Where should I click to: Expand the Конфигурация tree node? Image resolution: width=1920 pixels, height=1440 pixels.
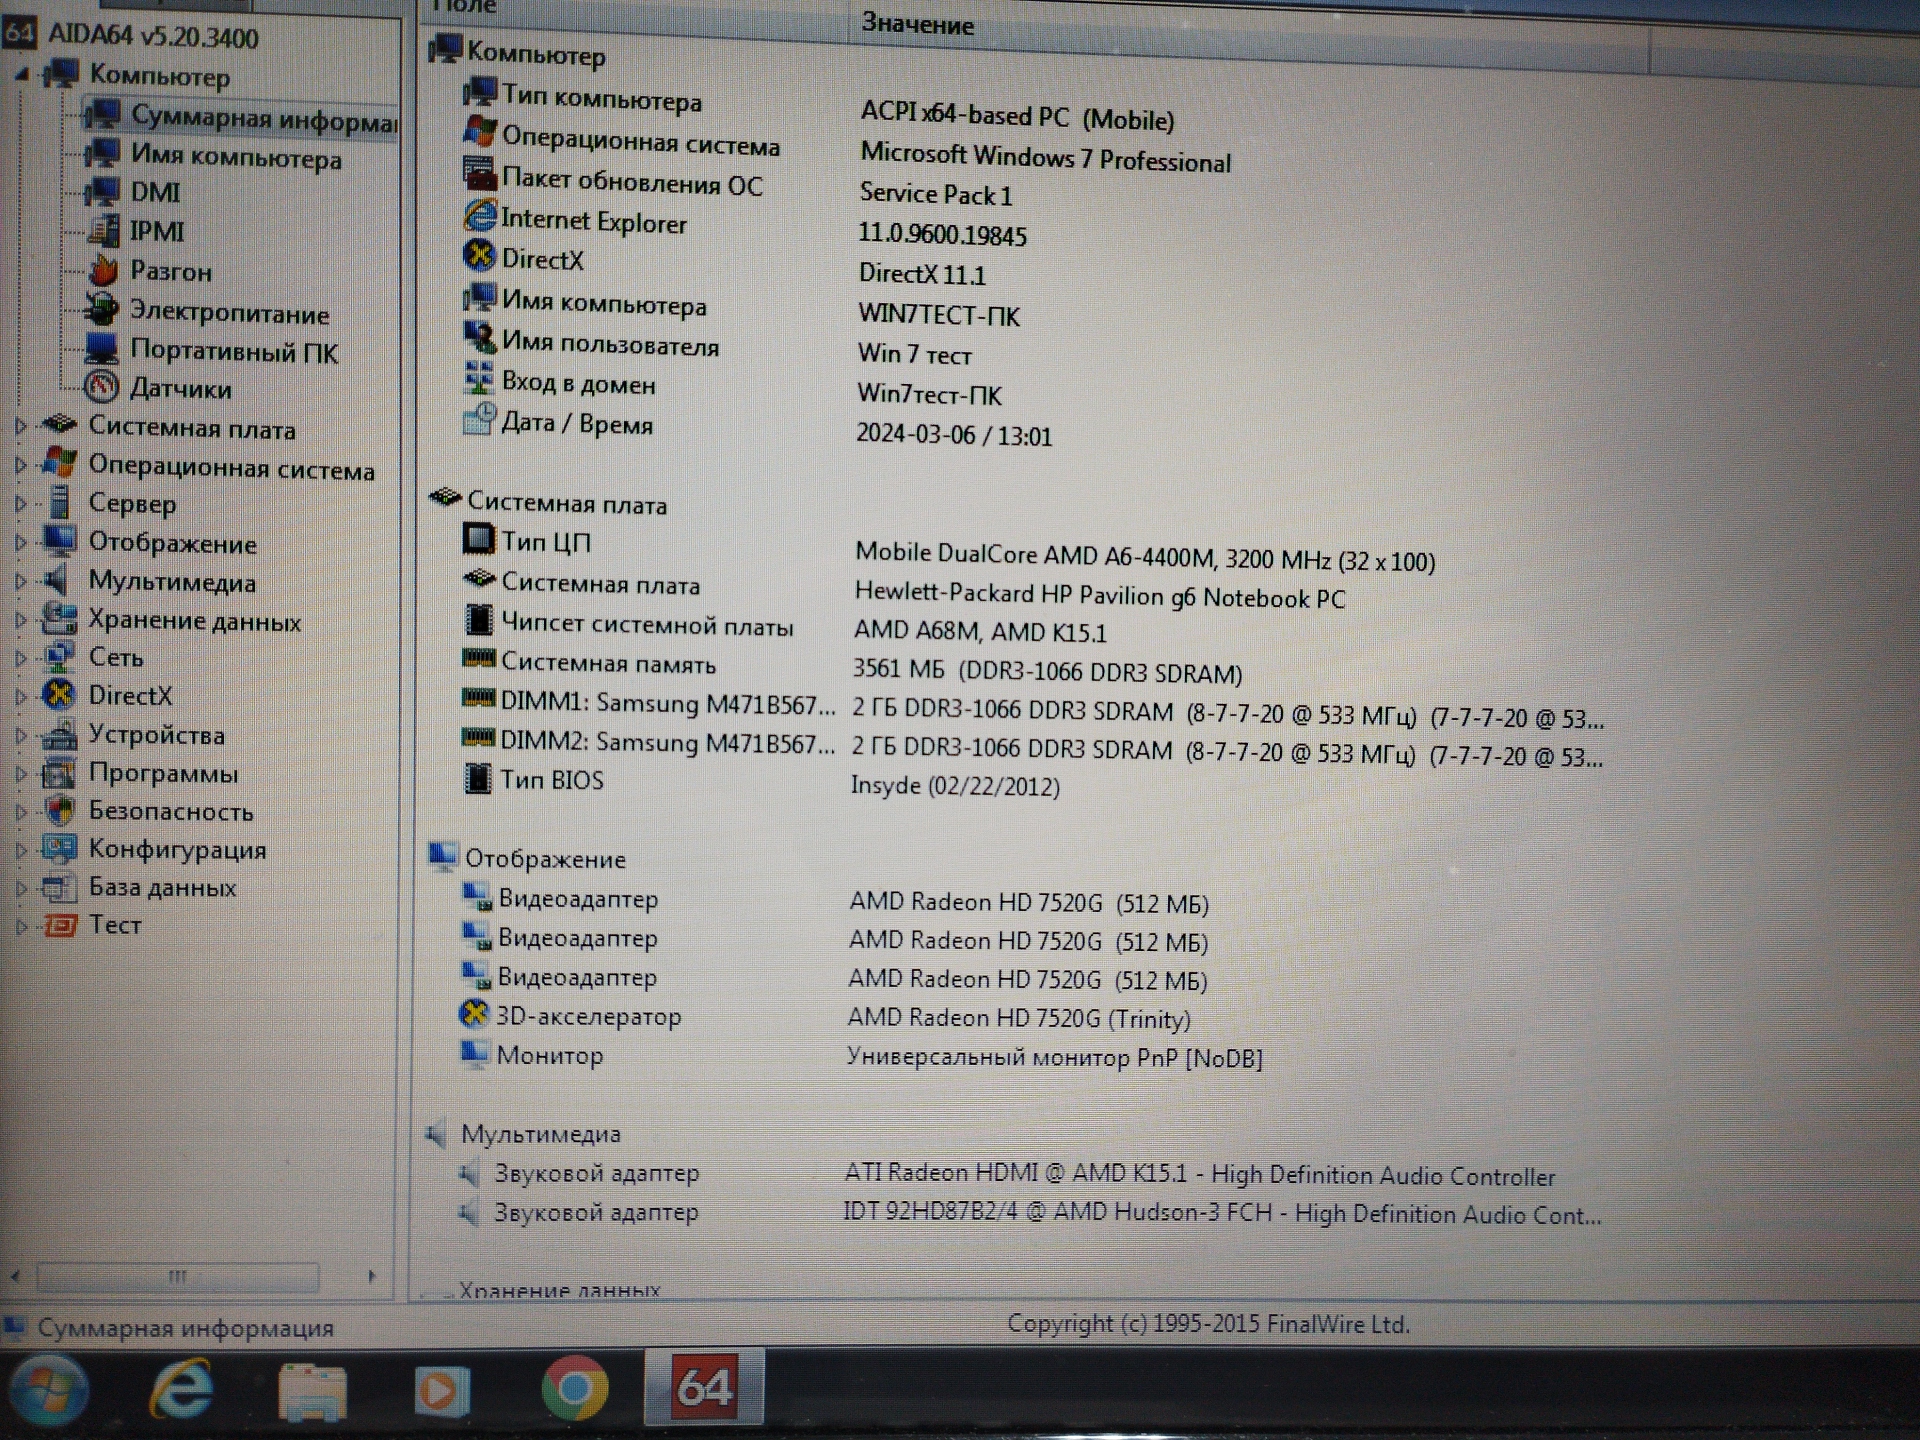point(20,850)
